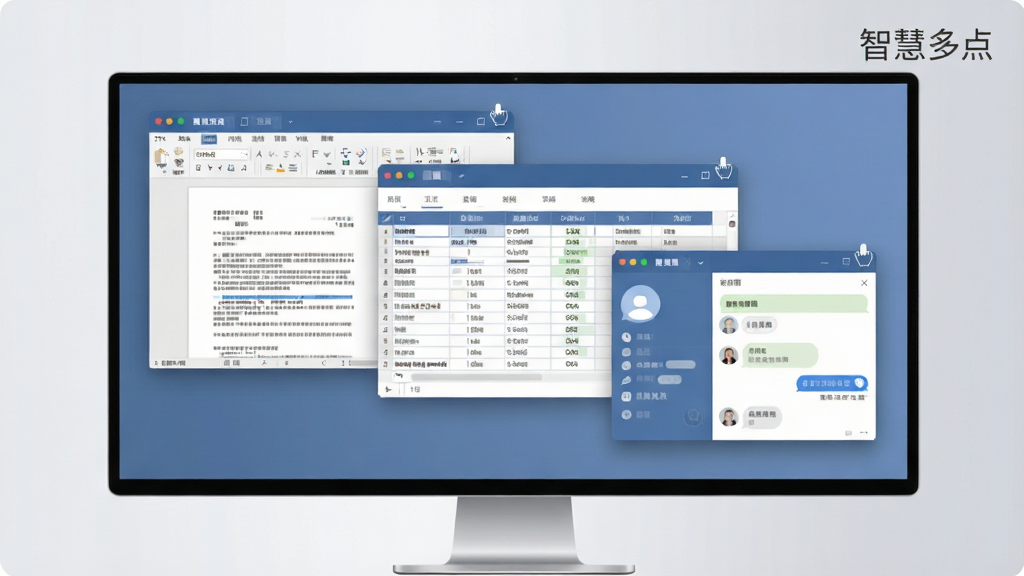Viewport: 1024px width, 576px height.
Task: Click the sheet navigation arrow at the spreadsheet's bottom-left
Action: click(389, 389)
